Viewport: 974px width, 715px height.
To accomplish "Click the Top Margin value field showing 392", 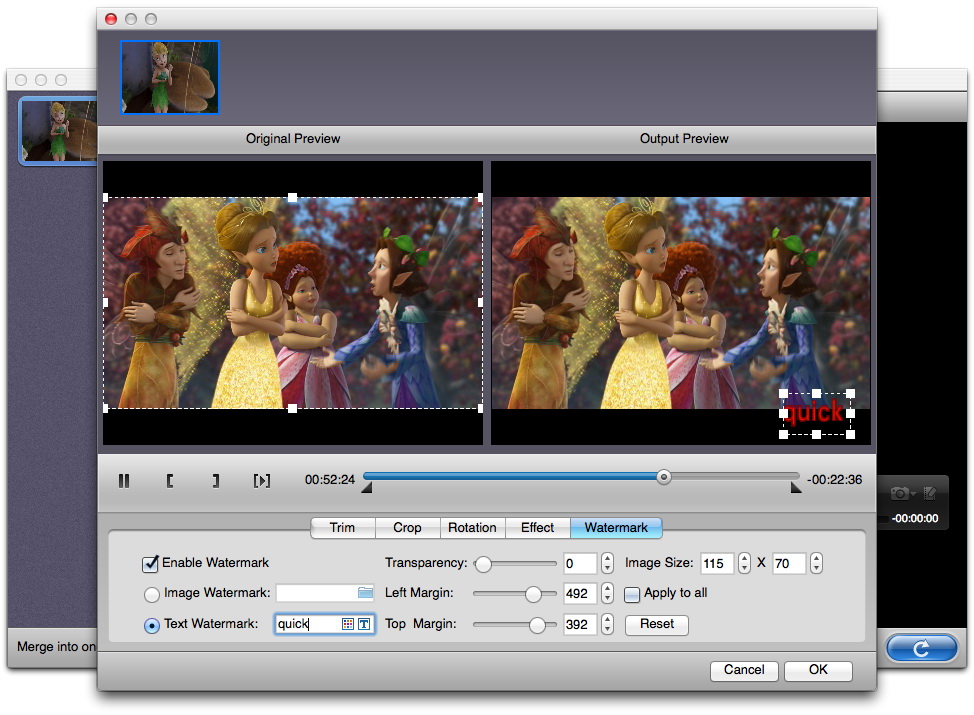I will click(580, 624).
